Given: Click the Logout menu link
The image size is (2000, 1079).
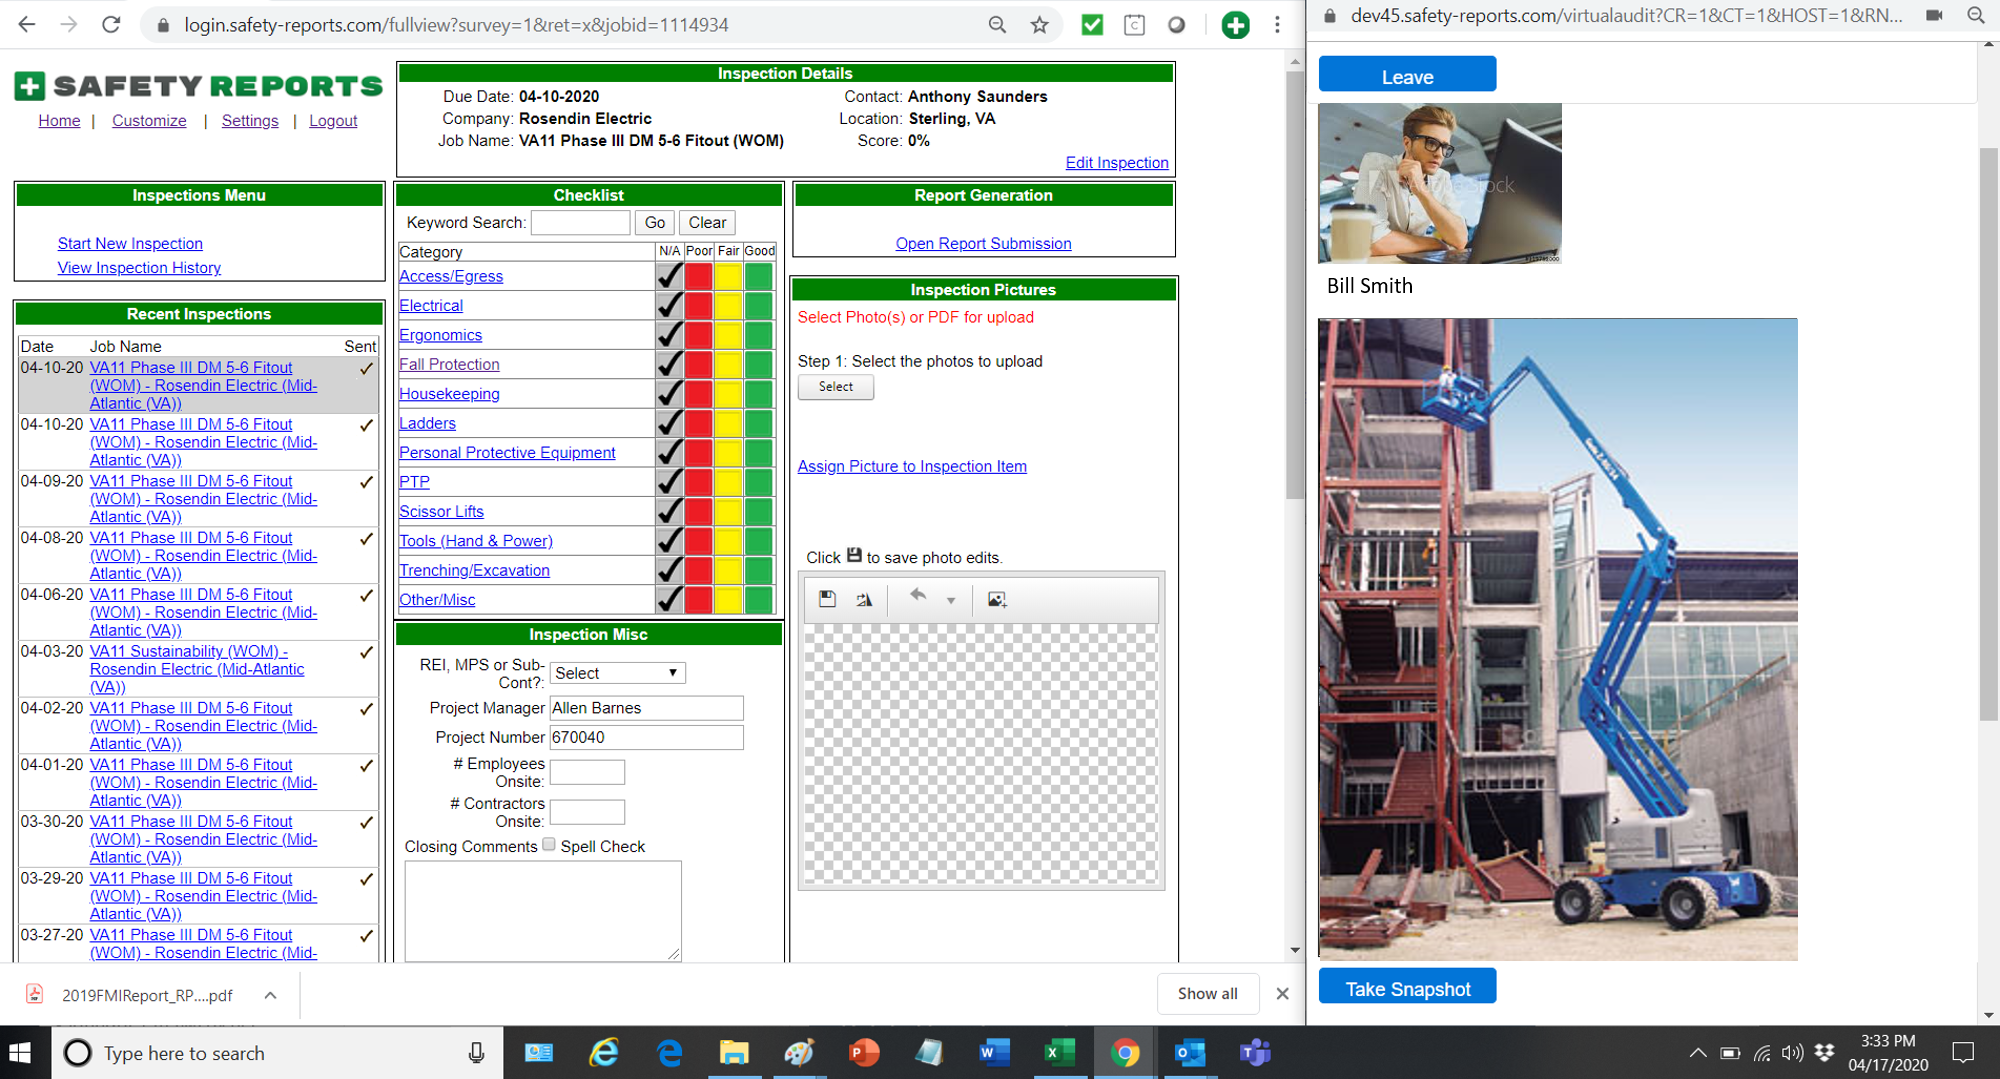Looking at the screenshot, I should pos(333,120).
